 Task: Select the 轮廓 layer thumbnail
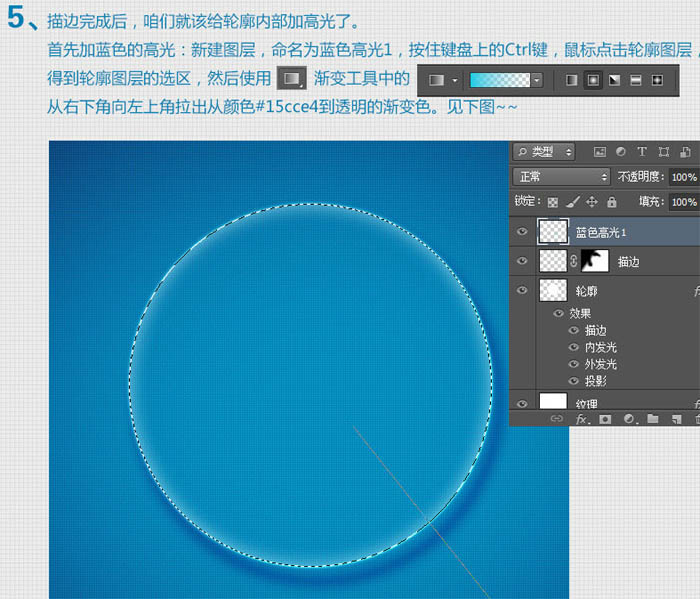(x=553, y=290)
